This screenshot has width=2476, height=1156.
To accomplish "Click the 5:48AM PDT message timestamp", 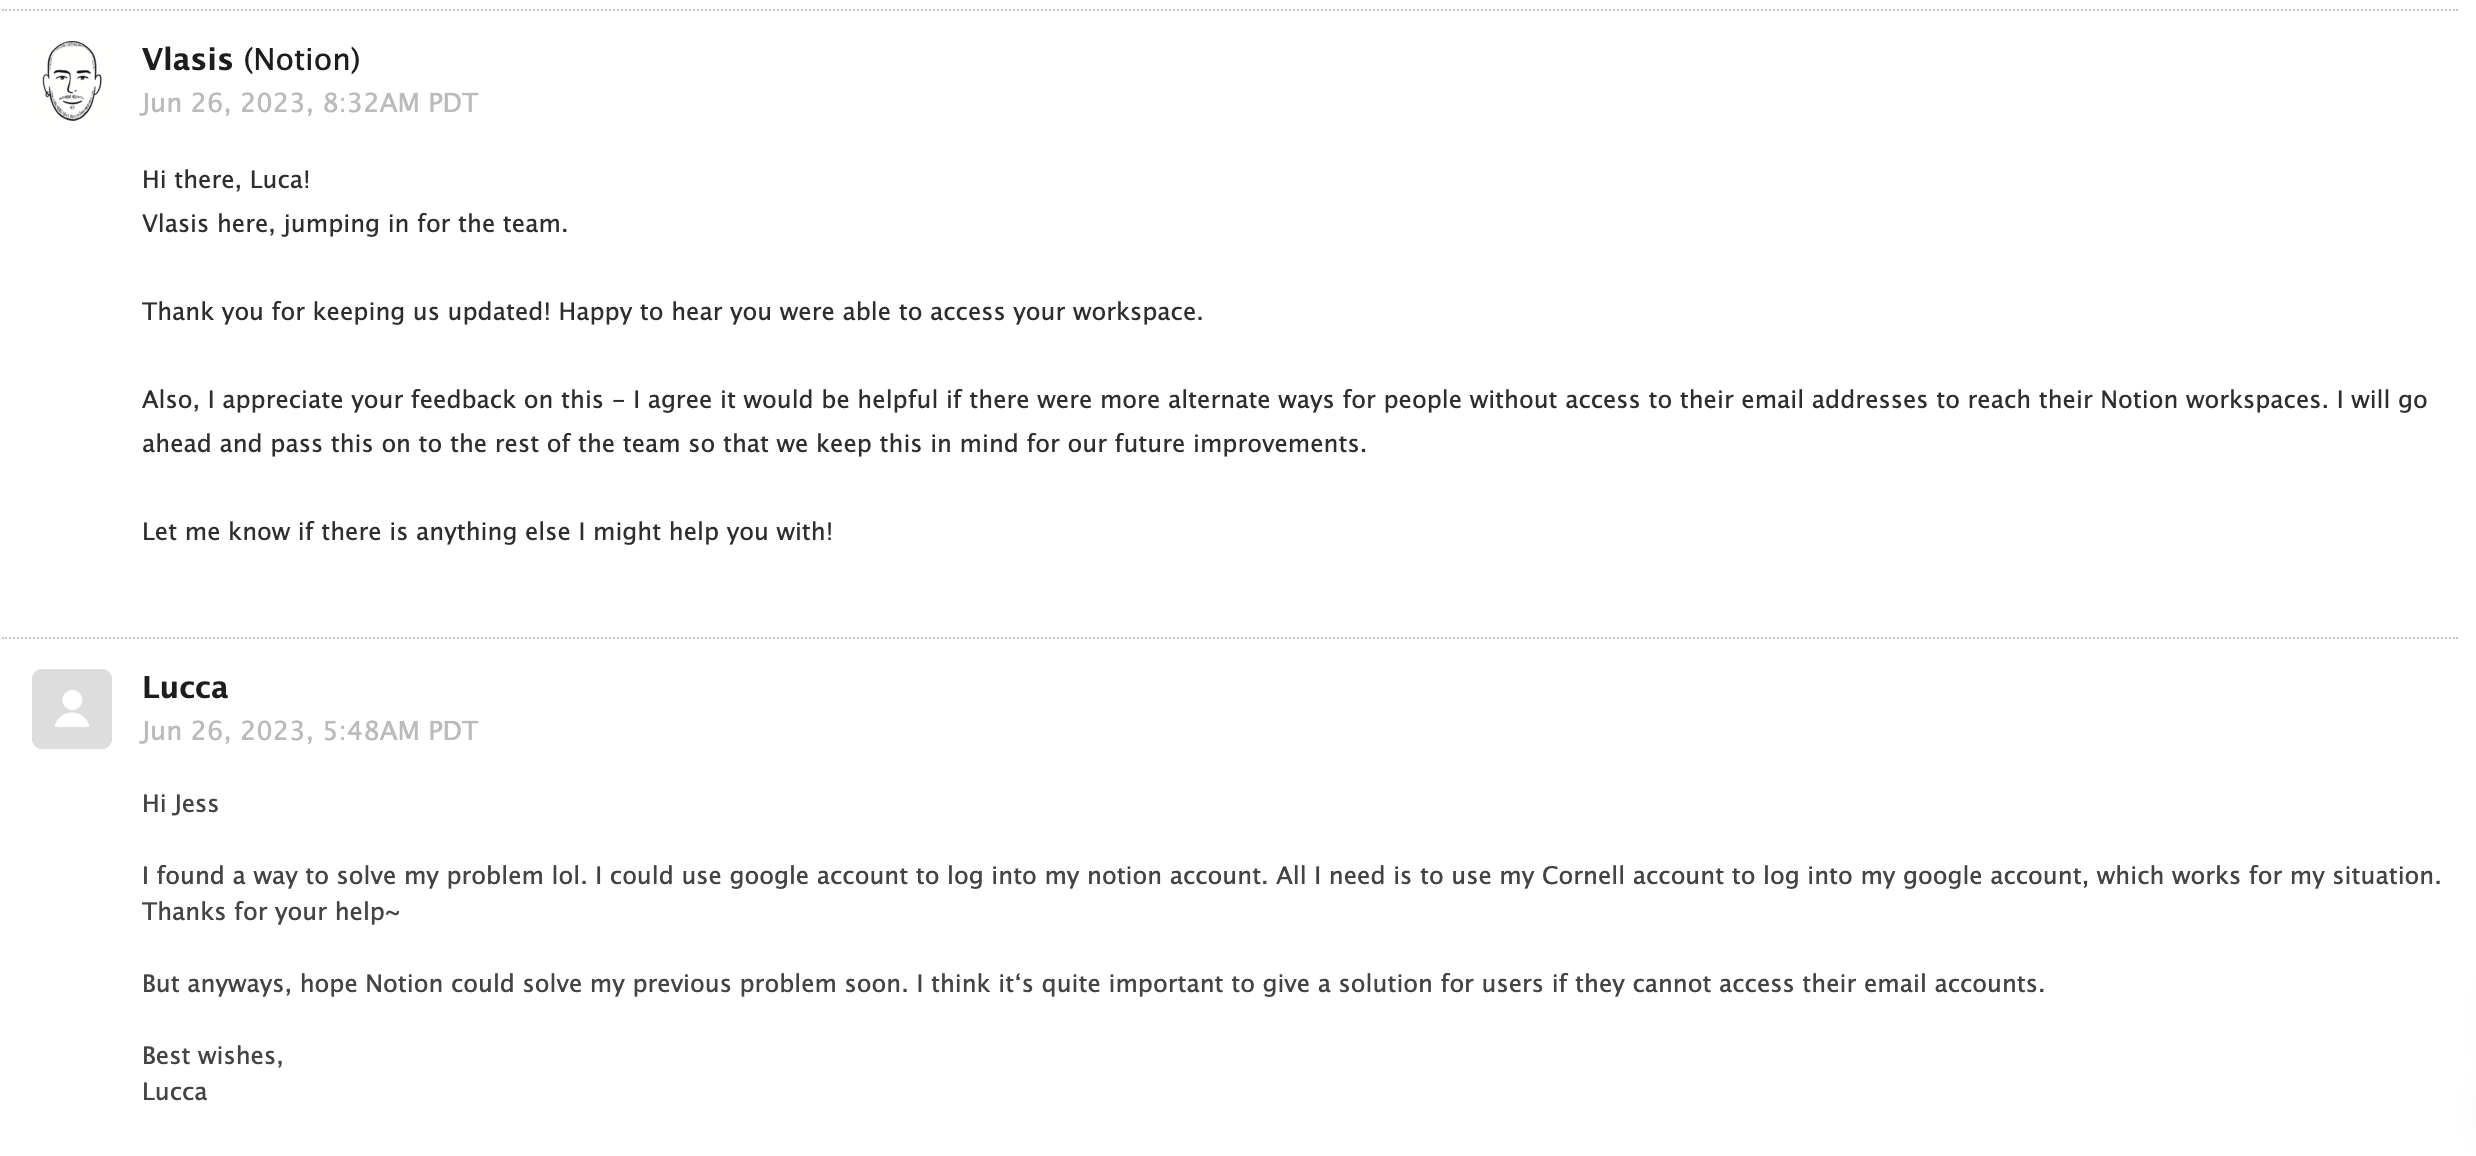I will (x=309, y=731).
